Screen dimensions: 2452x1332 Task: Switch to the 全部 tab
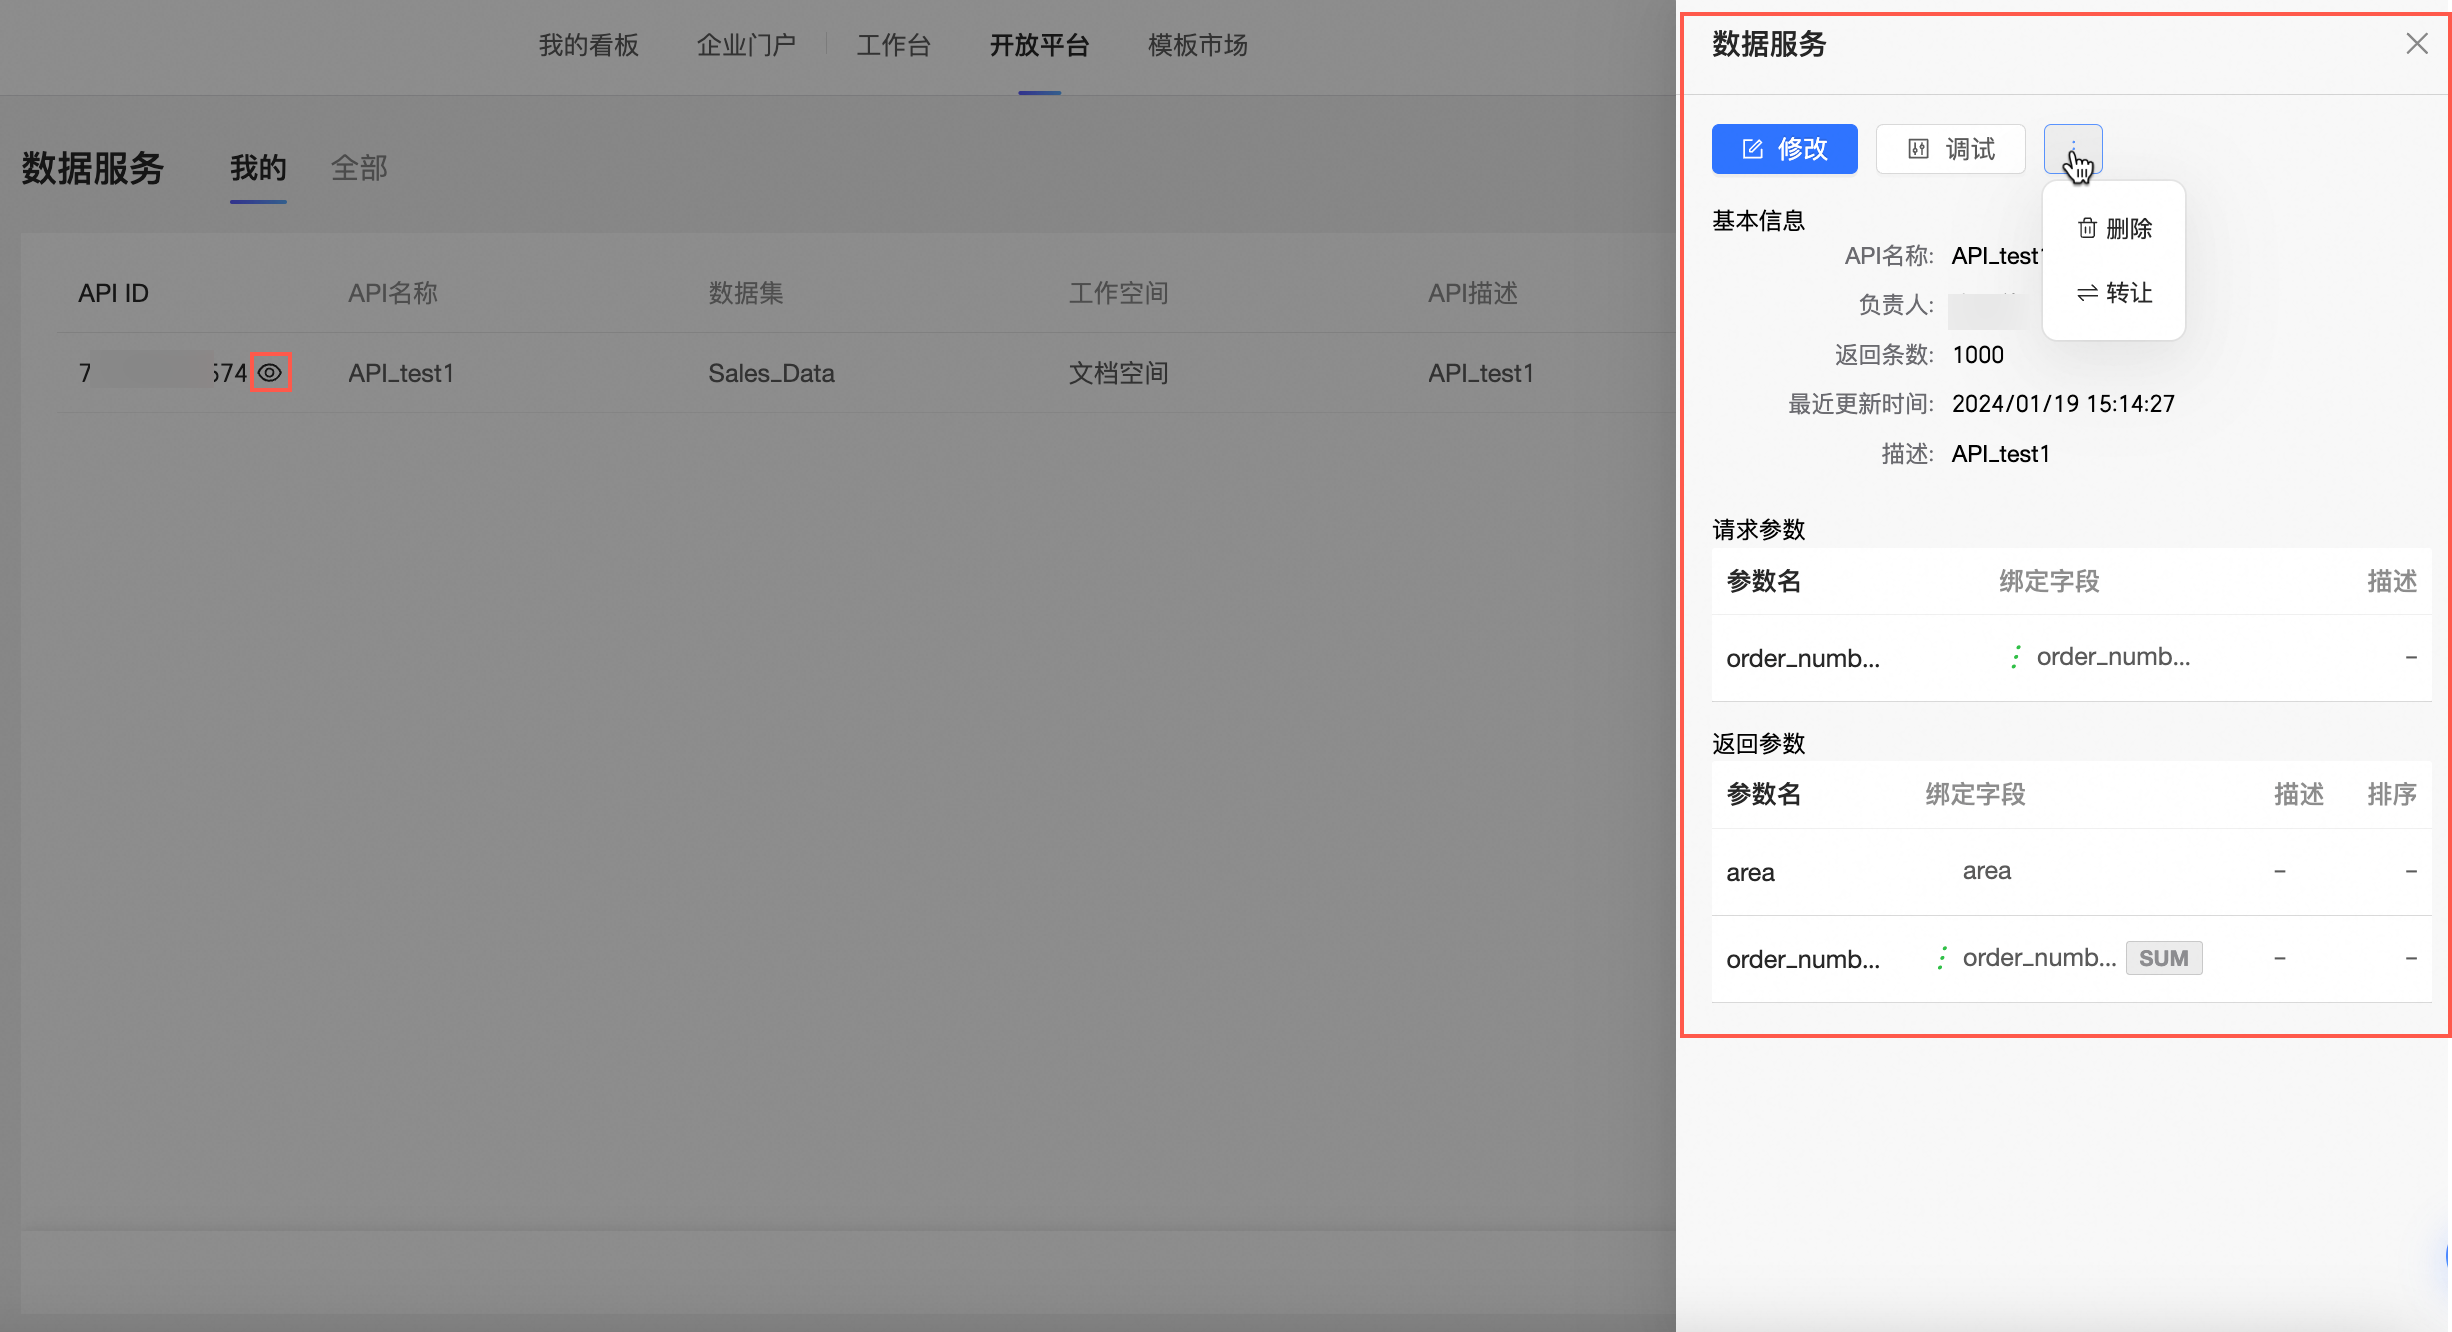(359, 168)
